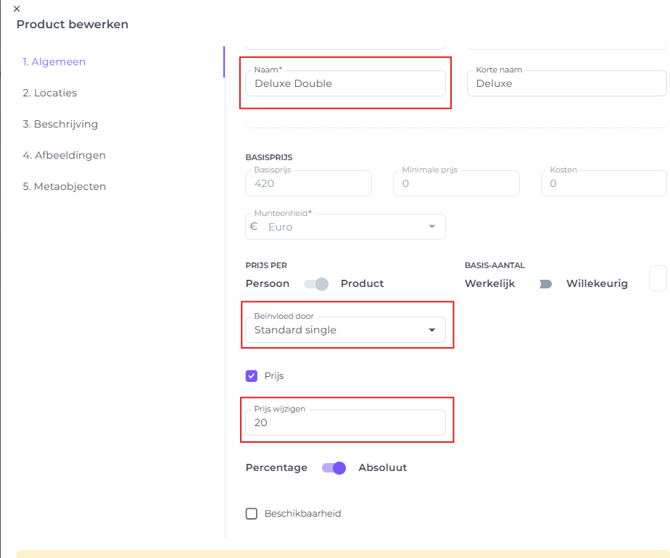Open the Munteenheid Euro dropdown
This screenshot has width=670, height=558.
[345, 227]
